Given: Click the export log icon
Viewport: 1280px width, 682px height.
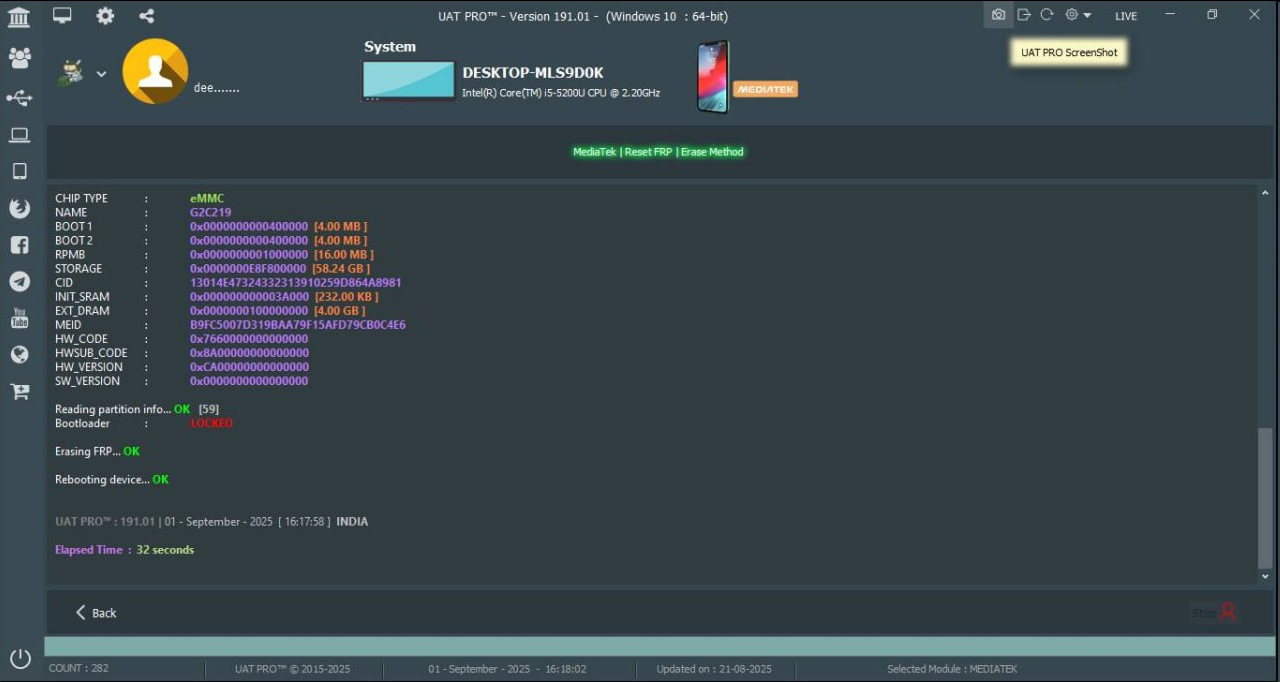Looking at the screenshot, I should pyautogui.click(x=1023, y=15).
